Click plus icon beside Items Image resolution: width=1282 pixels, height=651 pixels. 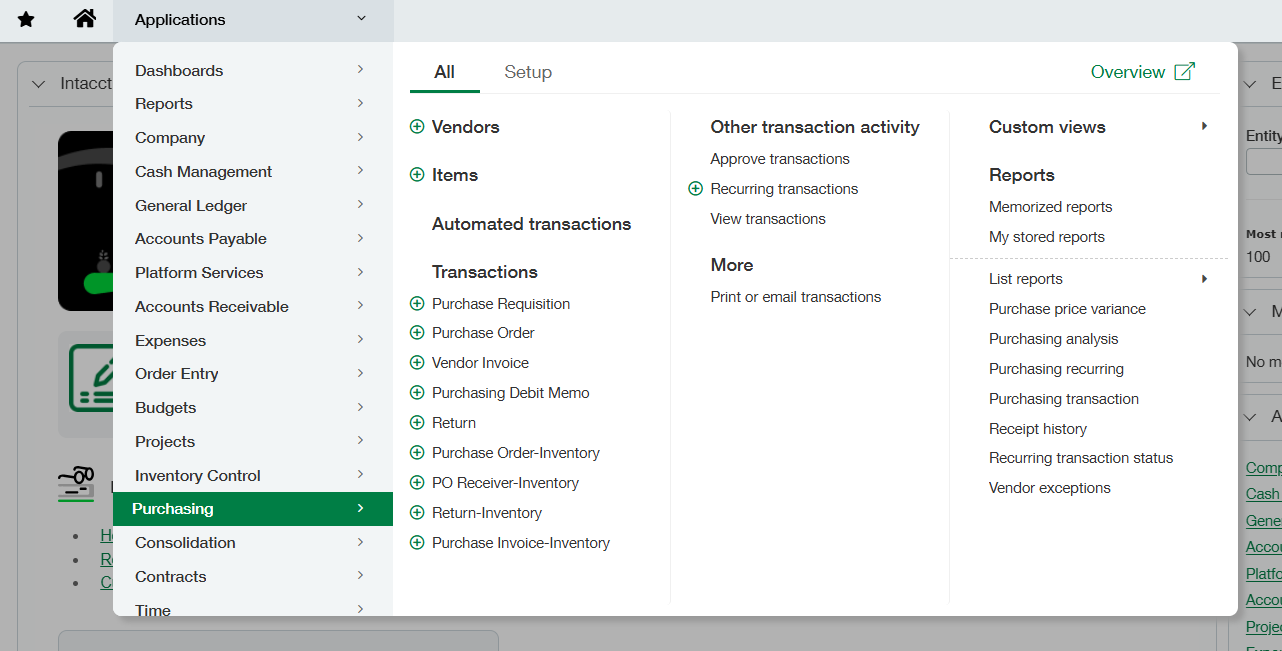[417, 175]
